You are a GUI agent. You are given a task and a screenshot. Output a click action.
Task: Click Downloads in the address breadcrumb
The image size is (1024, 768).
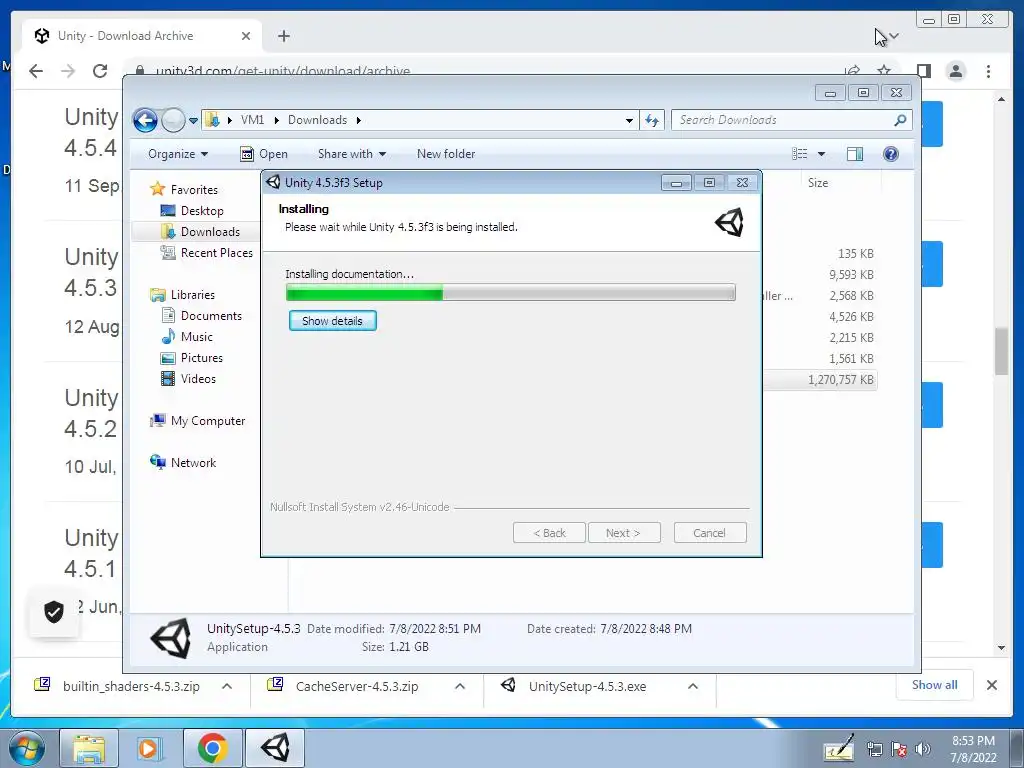[x=317, y=120]
